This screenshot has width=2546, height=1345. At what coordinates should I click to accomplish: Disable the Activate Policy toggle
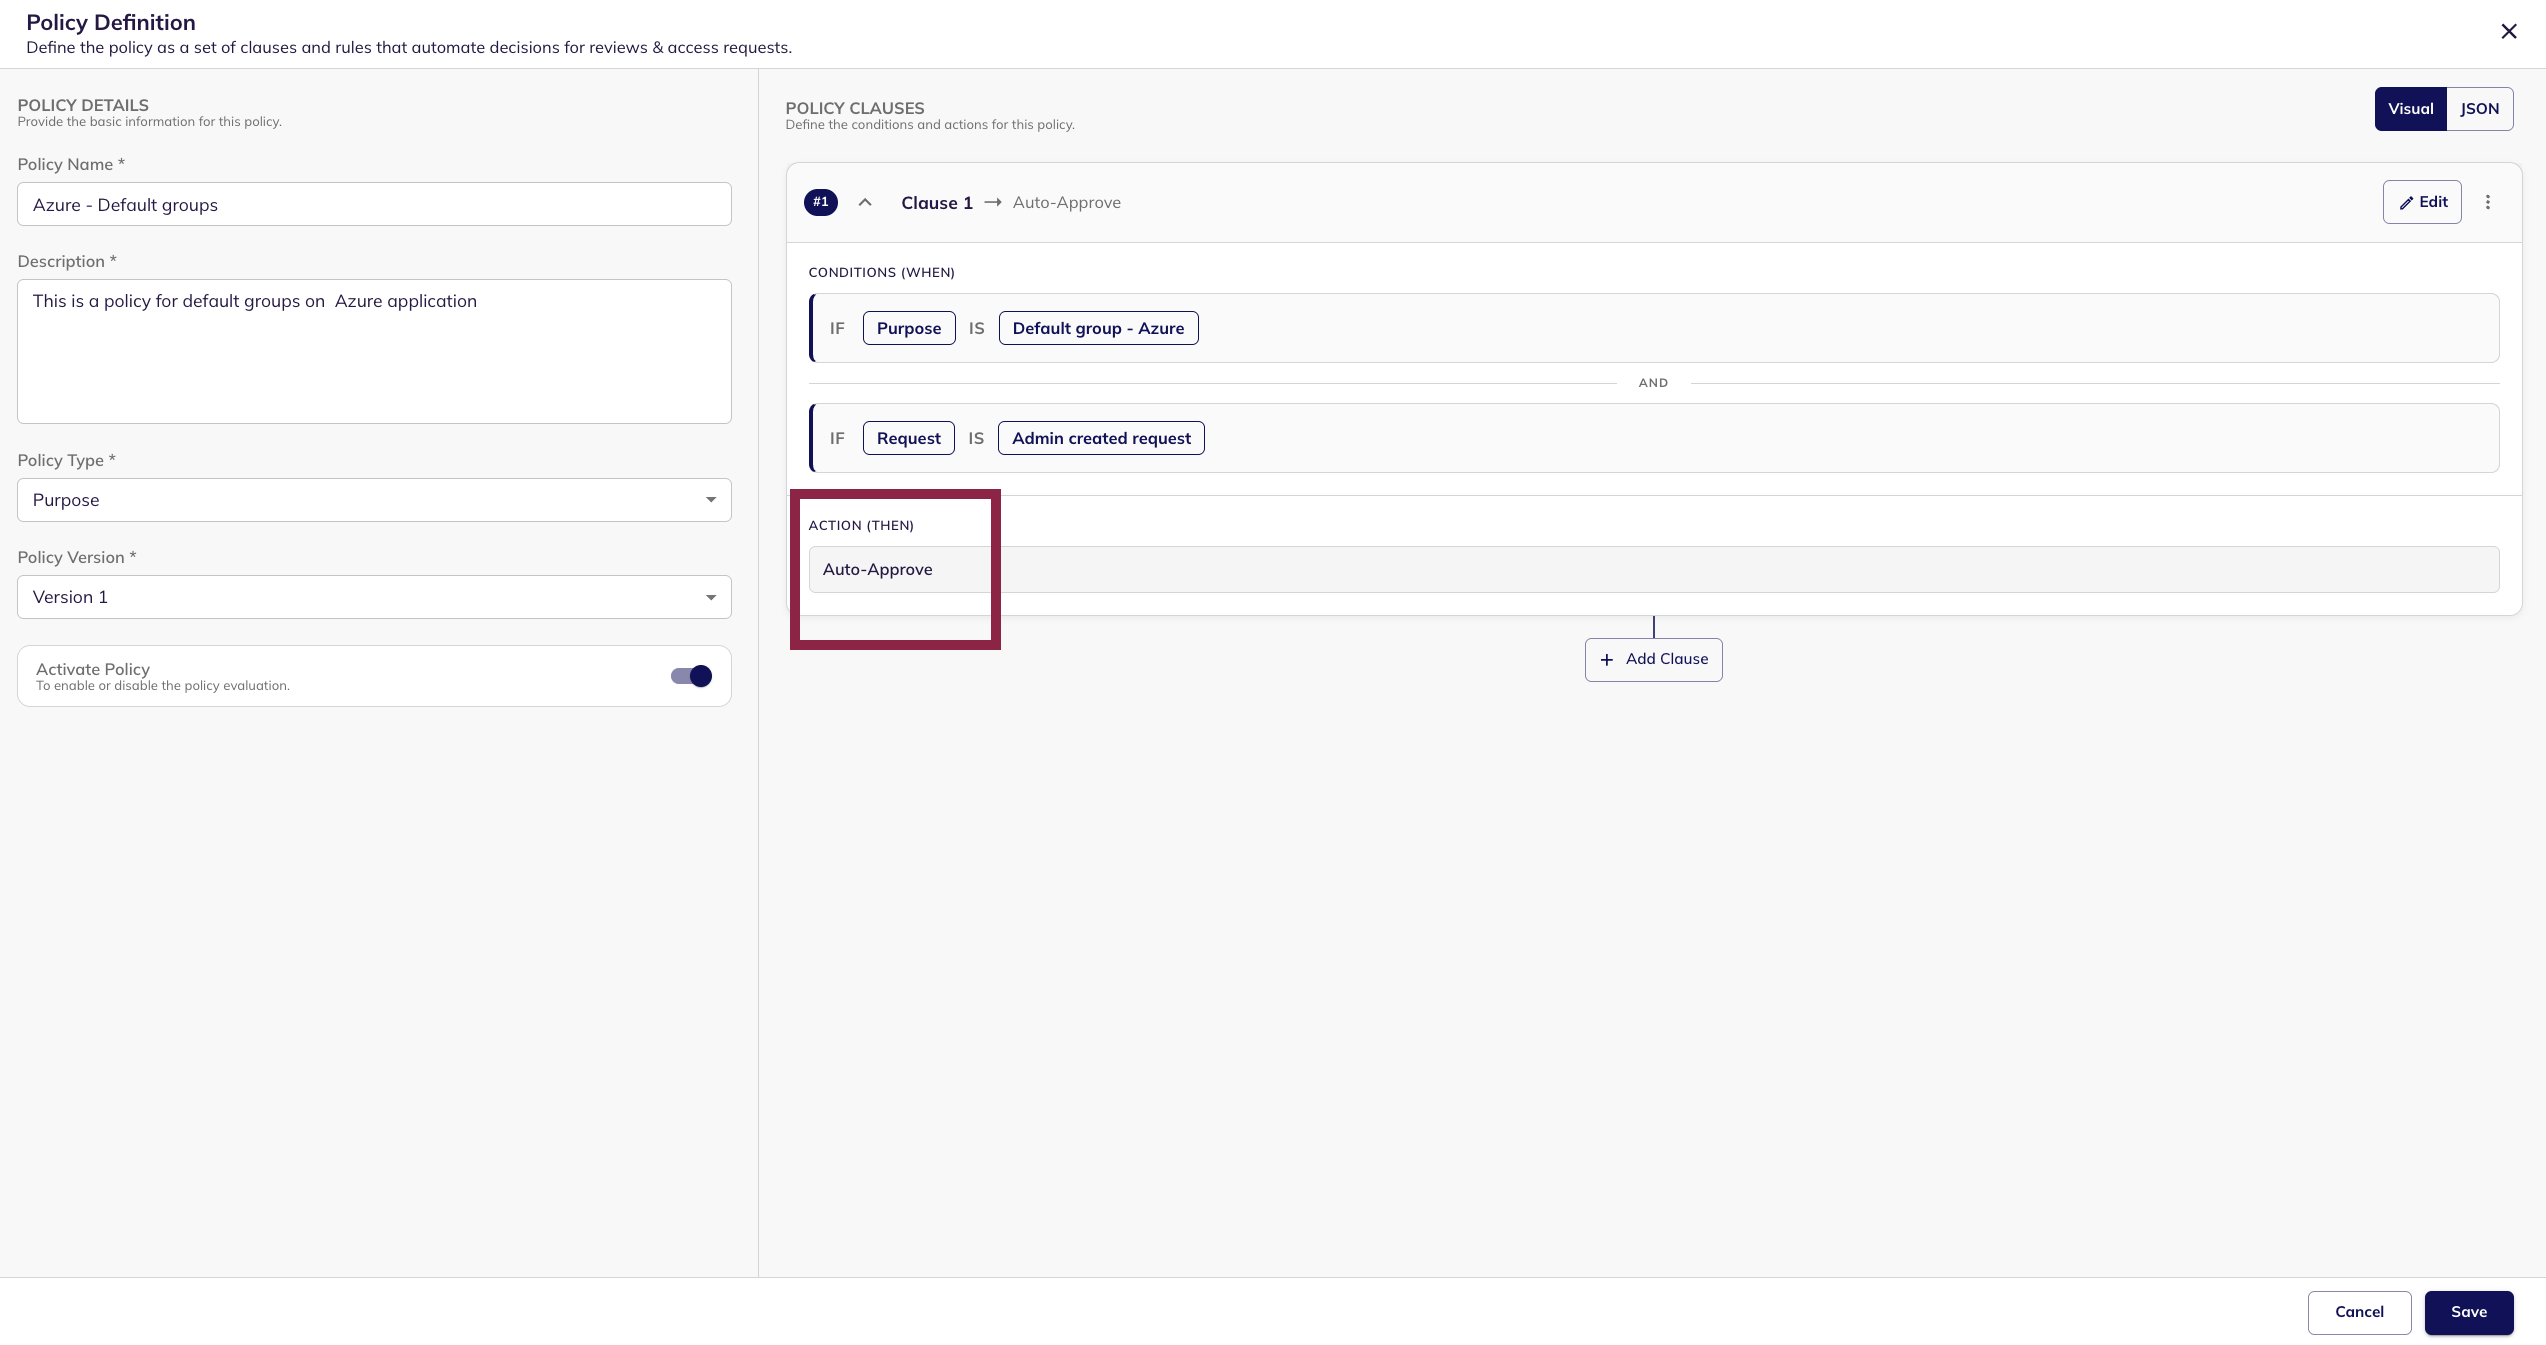[692, 676]
